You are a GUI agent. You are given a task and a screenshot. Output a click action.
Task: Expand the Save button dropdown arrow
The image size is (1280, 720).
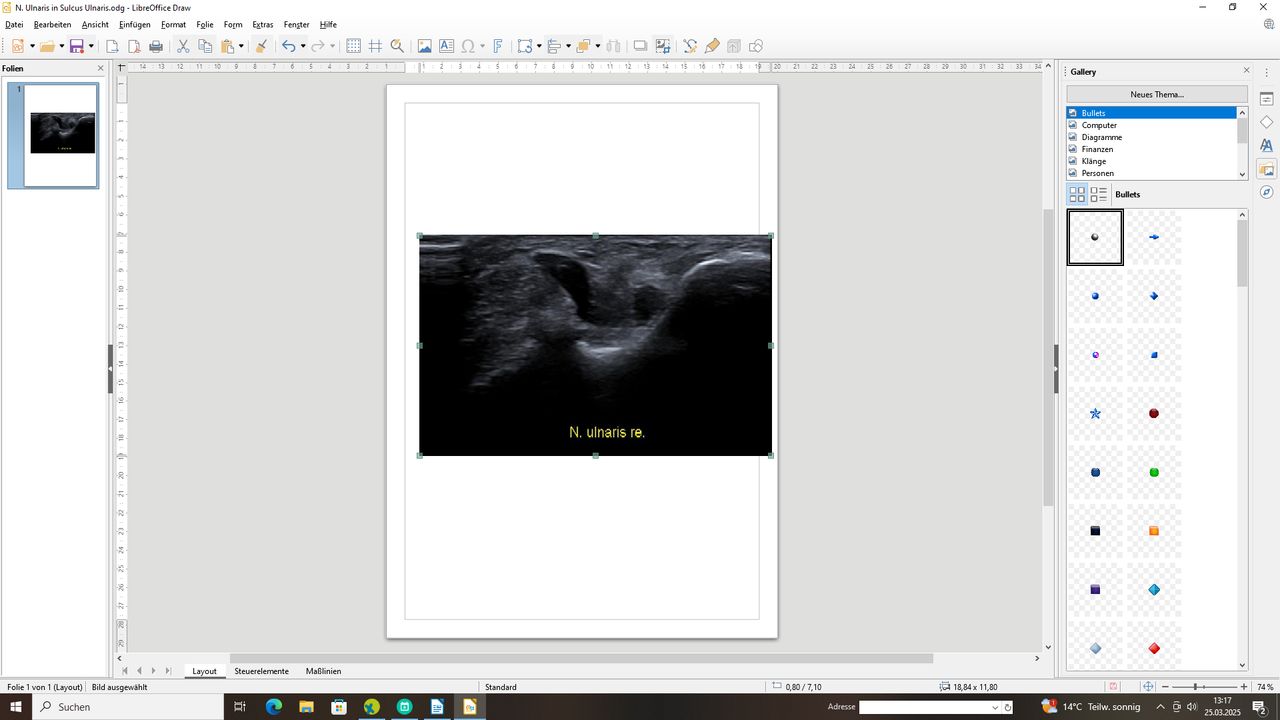tap(91, 46)
